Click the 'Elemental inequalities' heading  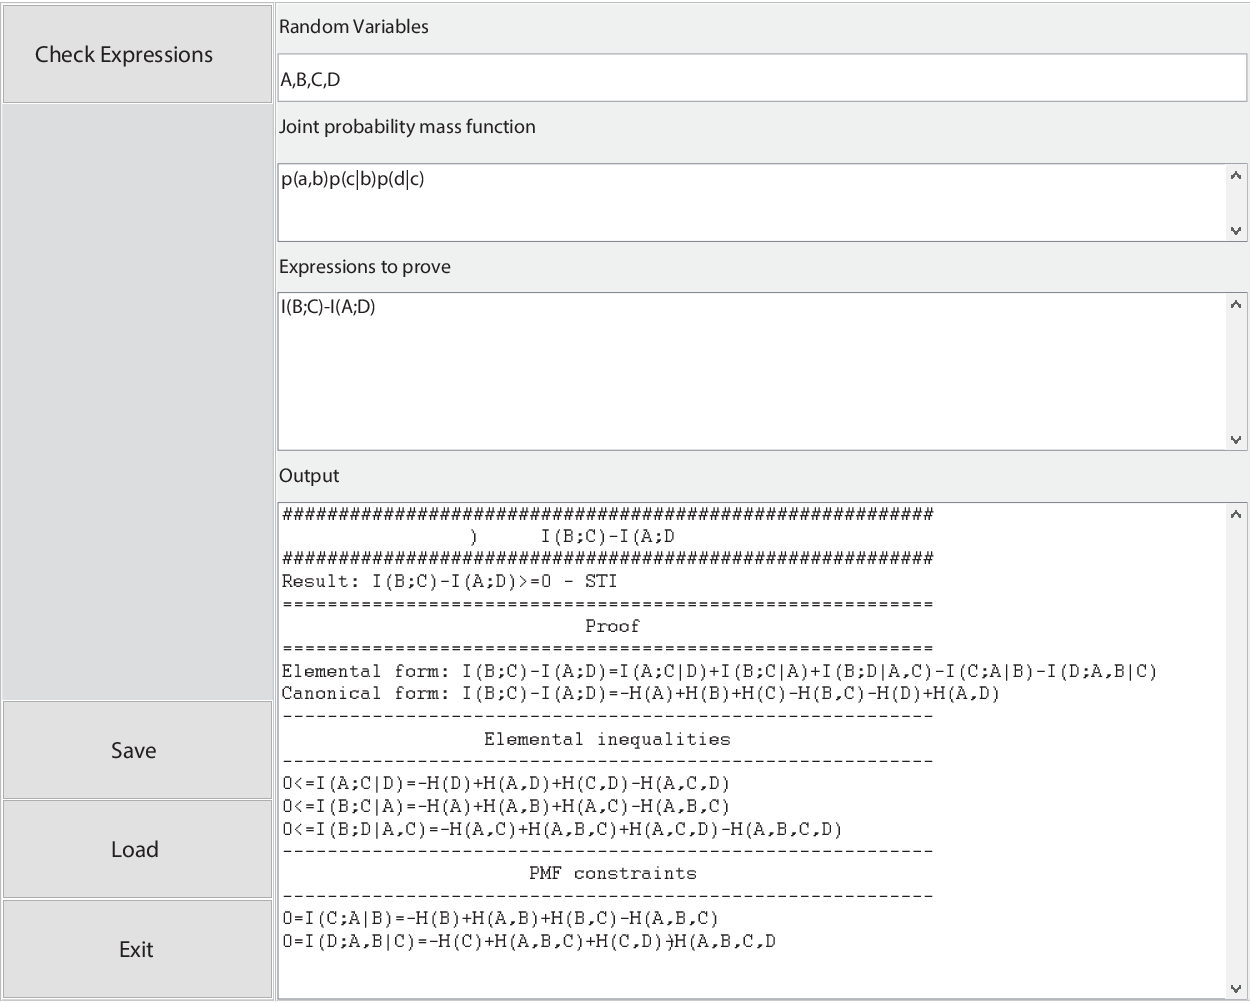[x=607, y=739]
